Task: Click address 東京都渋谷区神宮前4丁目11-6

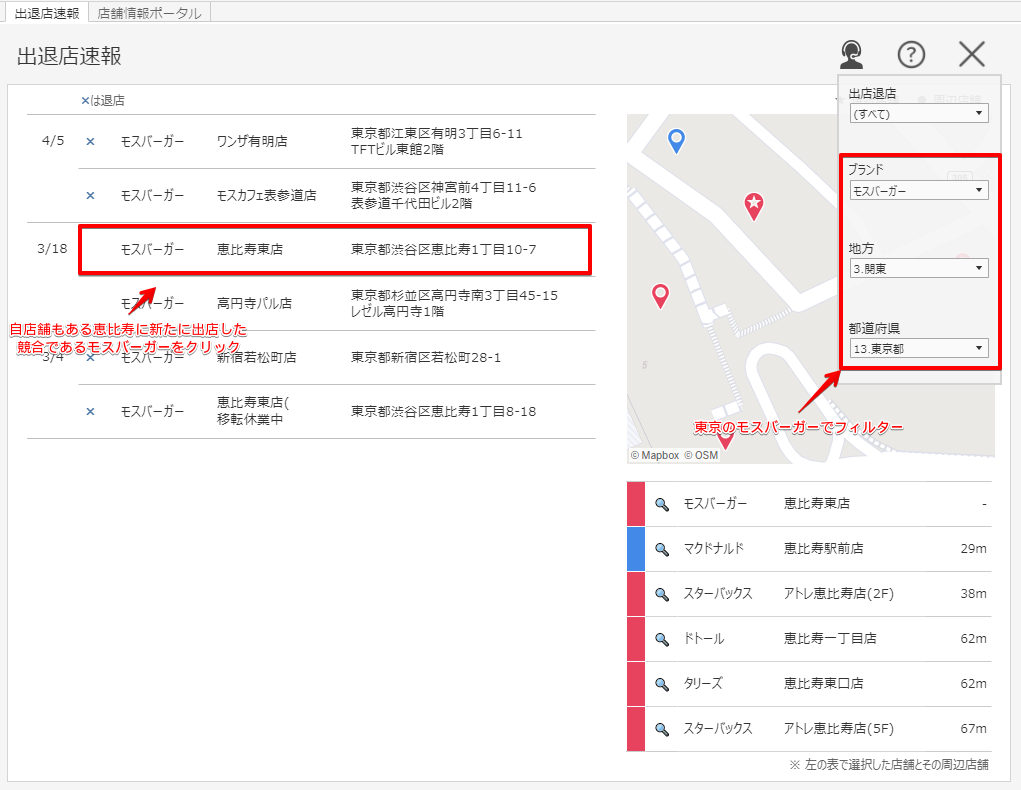Action: 443,188
